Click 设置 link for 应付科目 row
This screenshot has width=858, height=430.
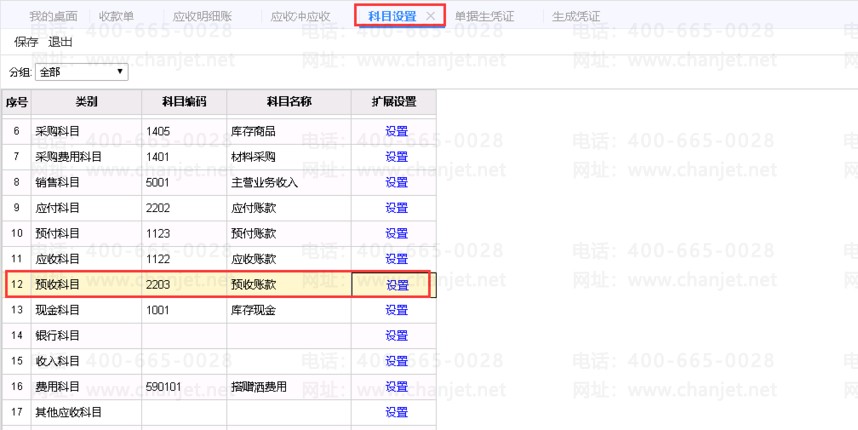pyautogui.click(x=397, y=208)
